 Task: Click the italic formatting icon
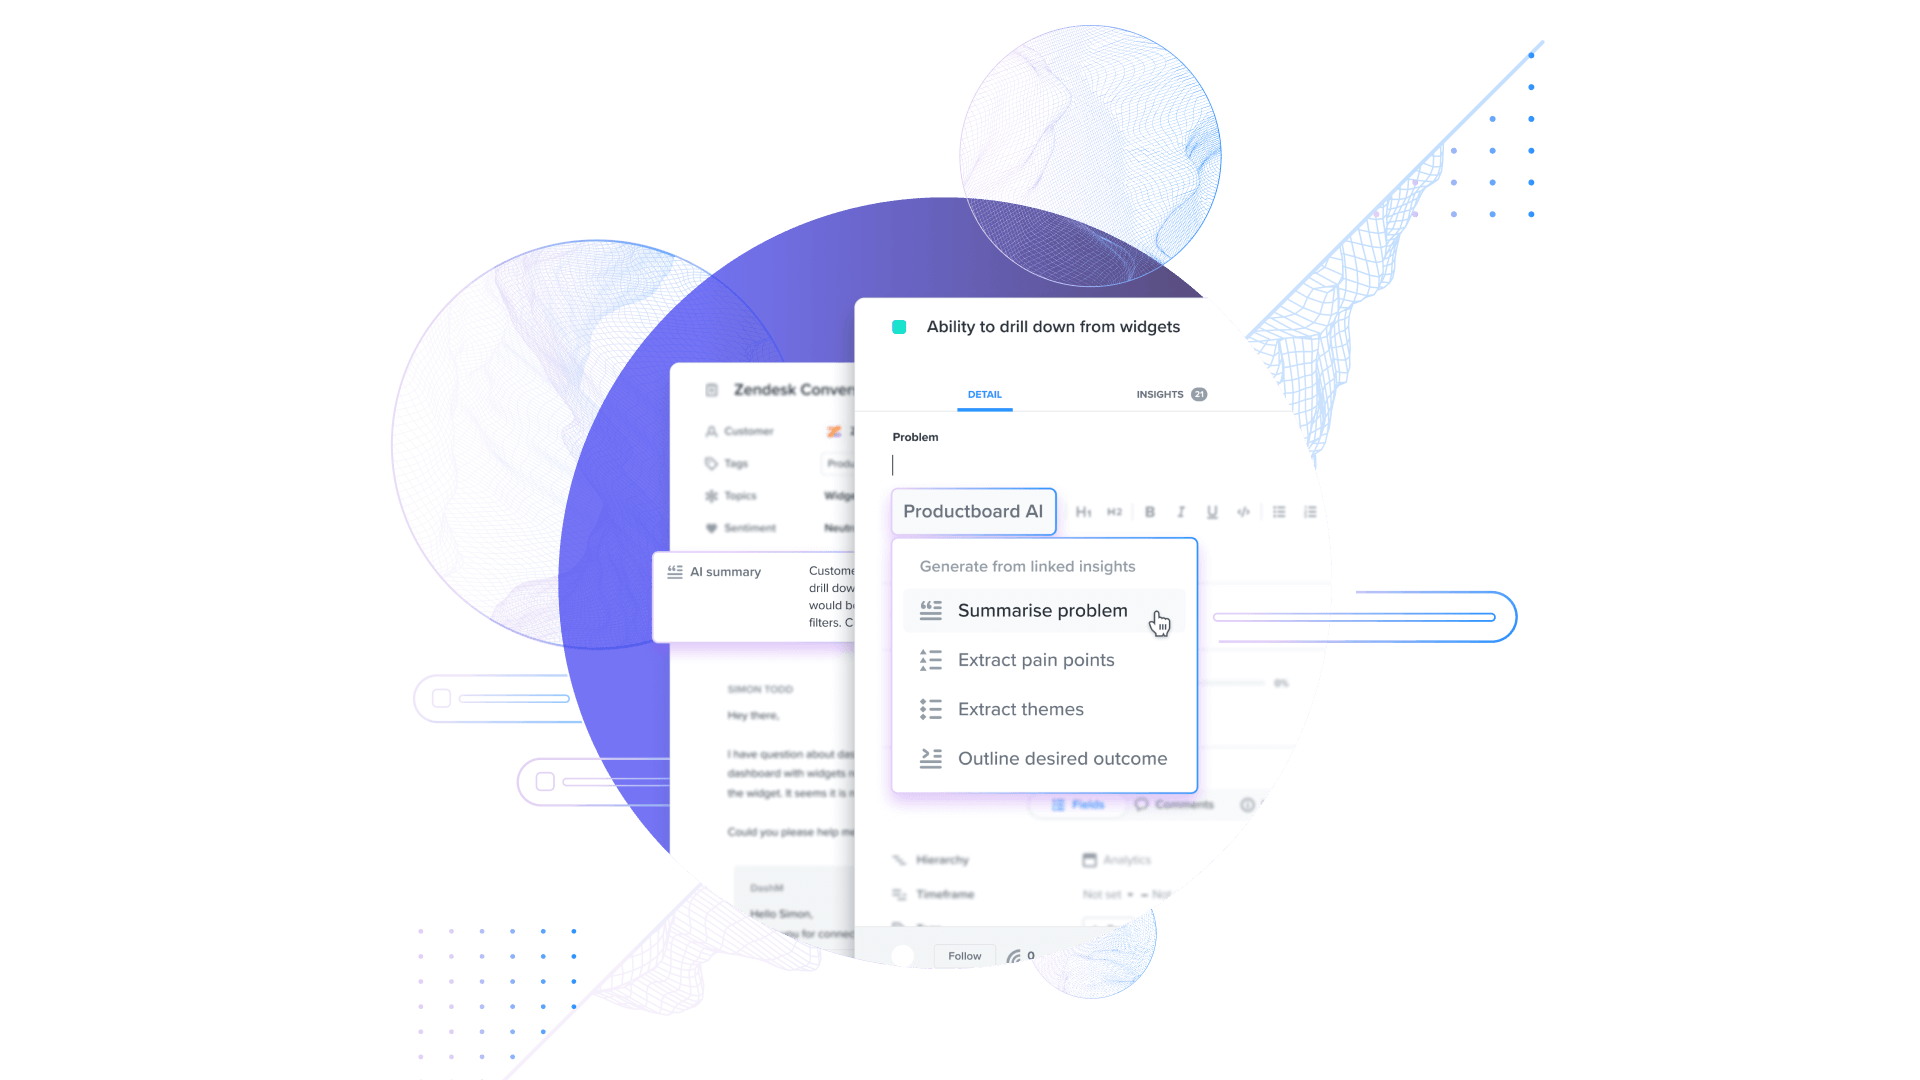pyautogui.click(x=1179, y=512)
